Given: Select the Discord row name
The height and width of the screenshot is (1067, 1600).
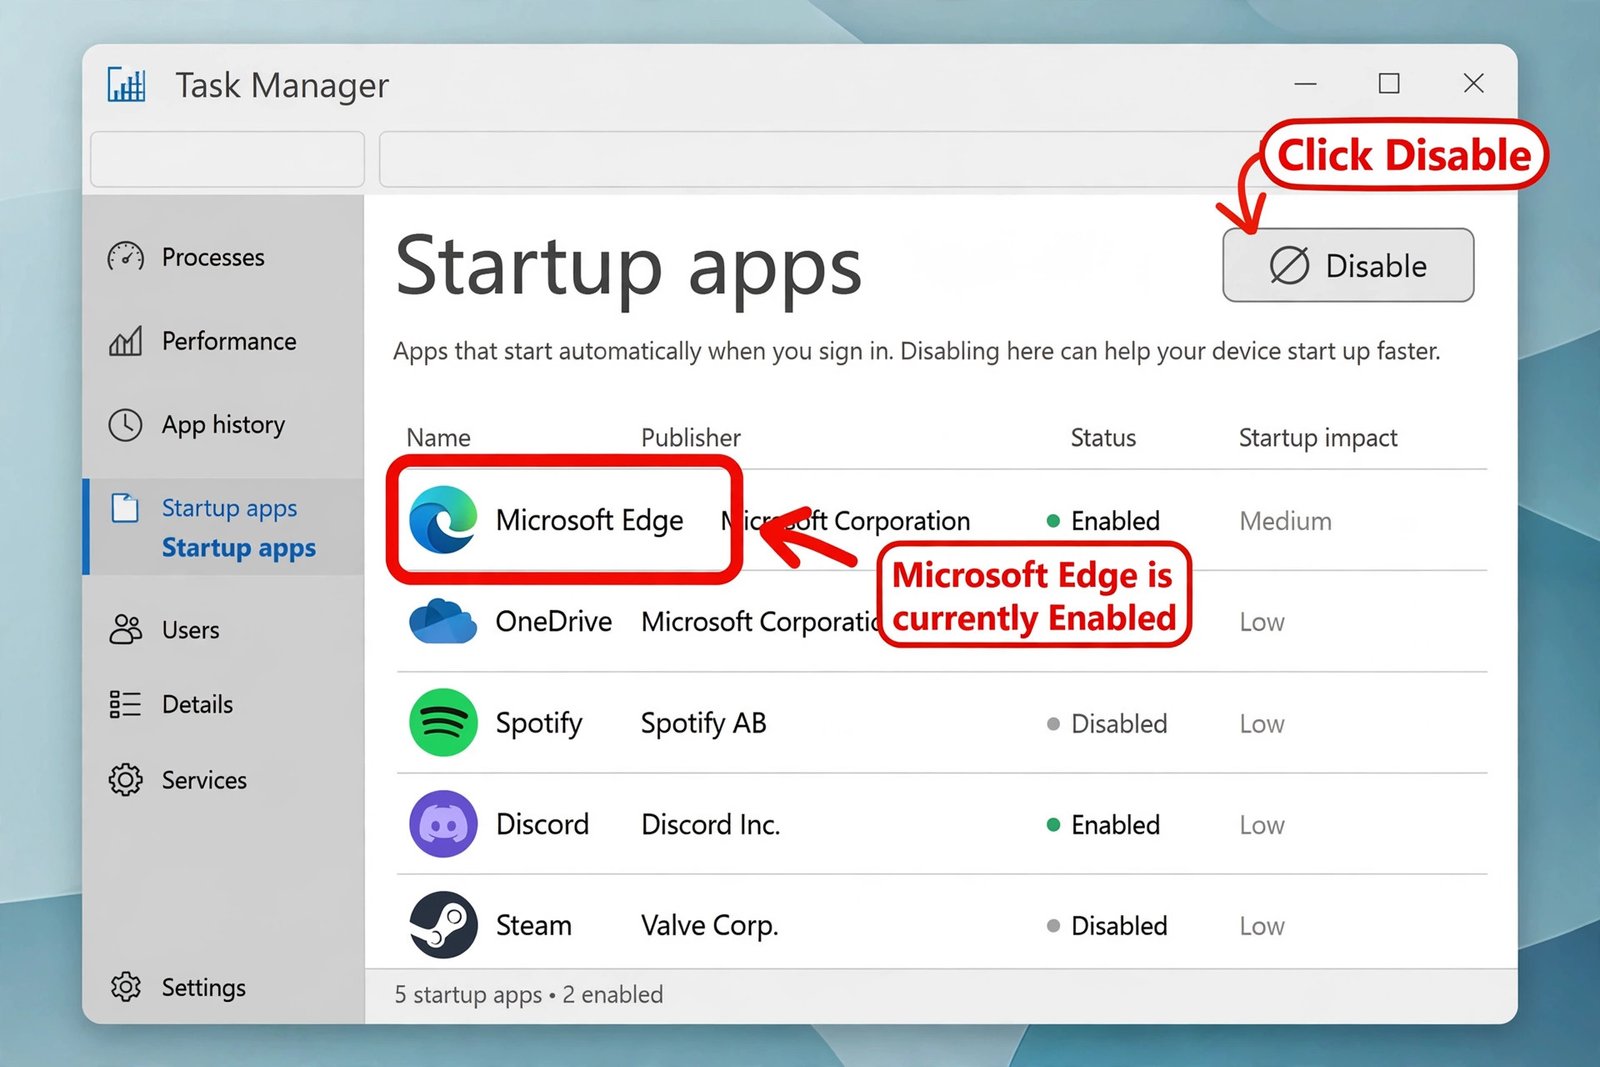Looking at the screenshot, I should tap(542, 824).
